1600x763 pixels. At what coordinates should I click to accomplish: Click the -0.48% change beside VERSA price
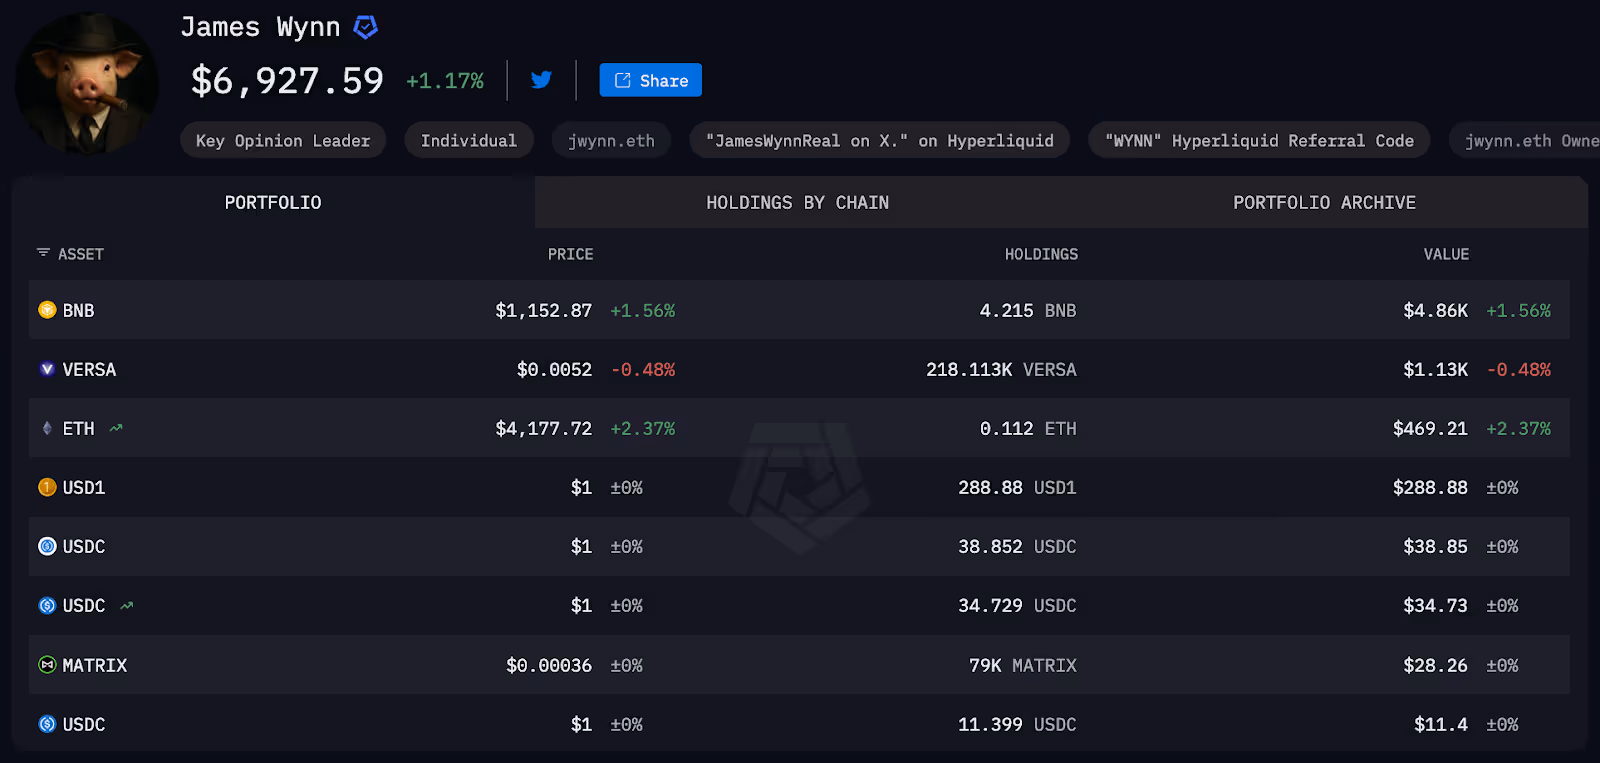(x=643, y=369)
